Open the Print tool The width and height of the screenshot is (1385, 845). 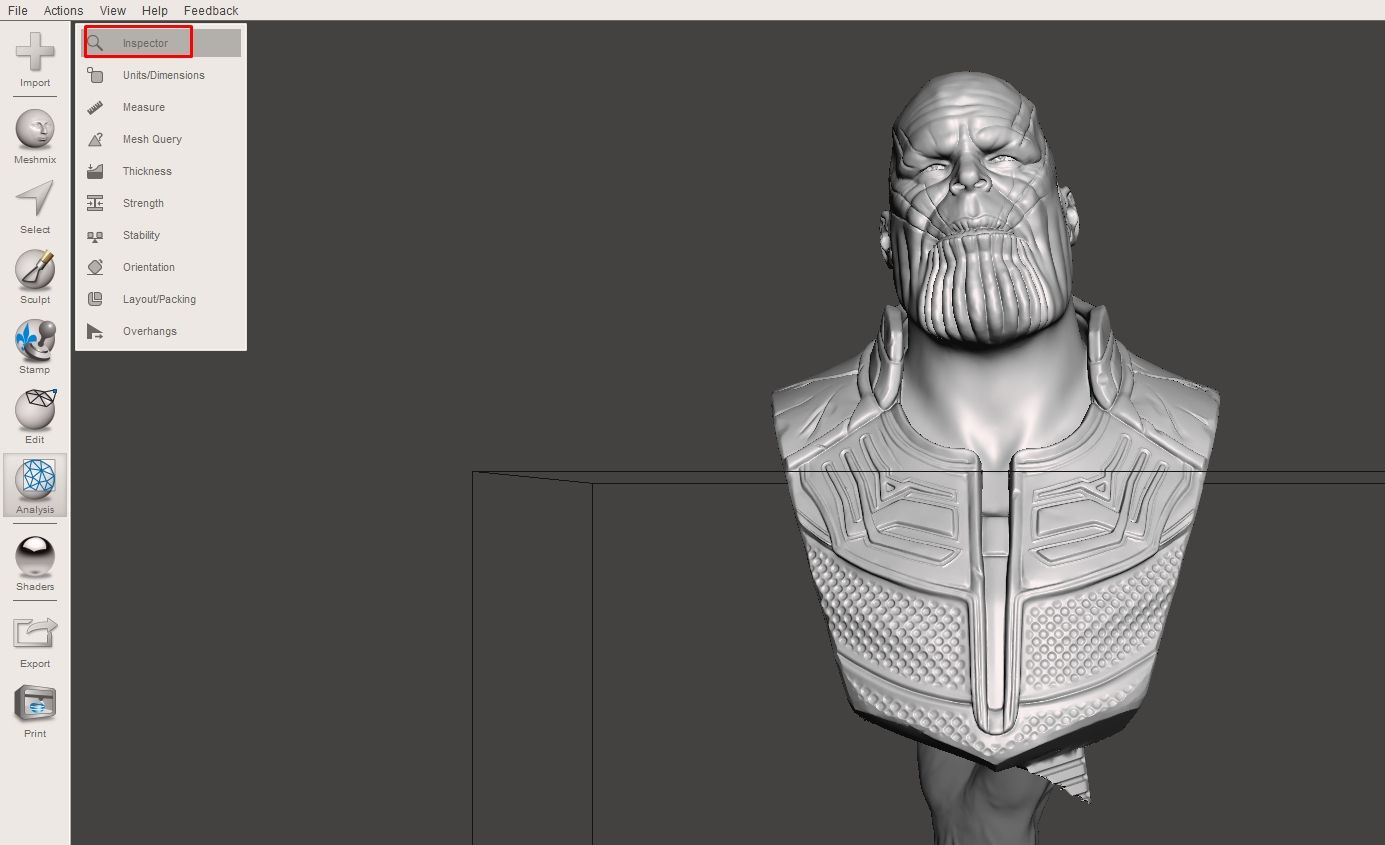34,707
